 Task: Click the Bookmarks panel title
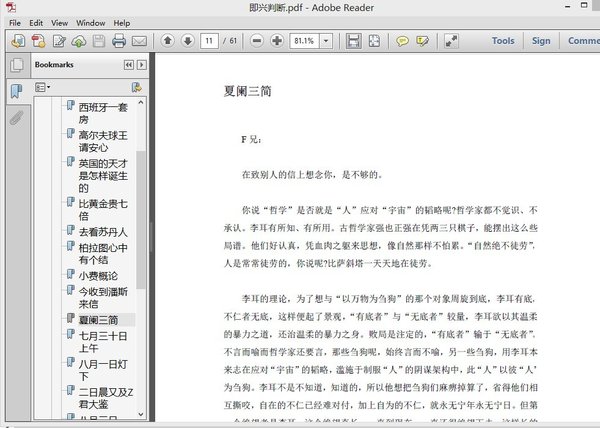pos(54,65)
